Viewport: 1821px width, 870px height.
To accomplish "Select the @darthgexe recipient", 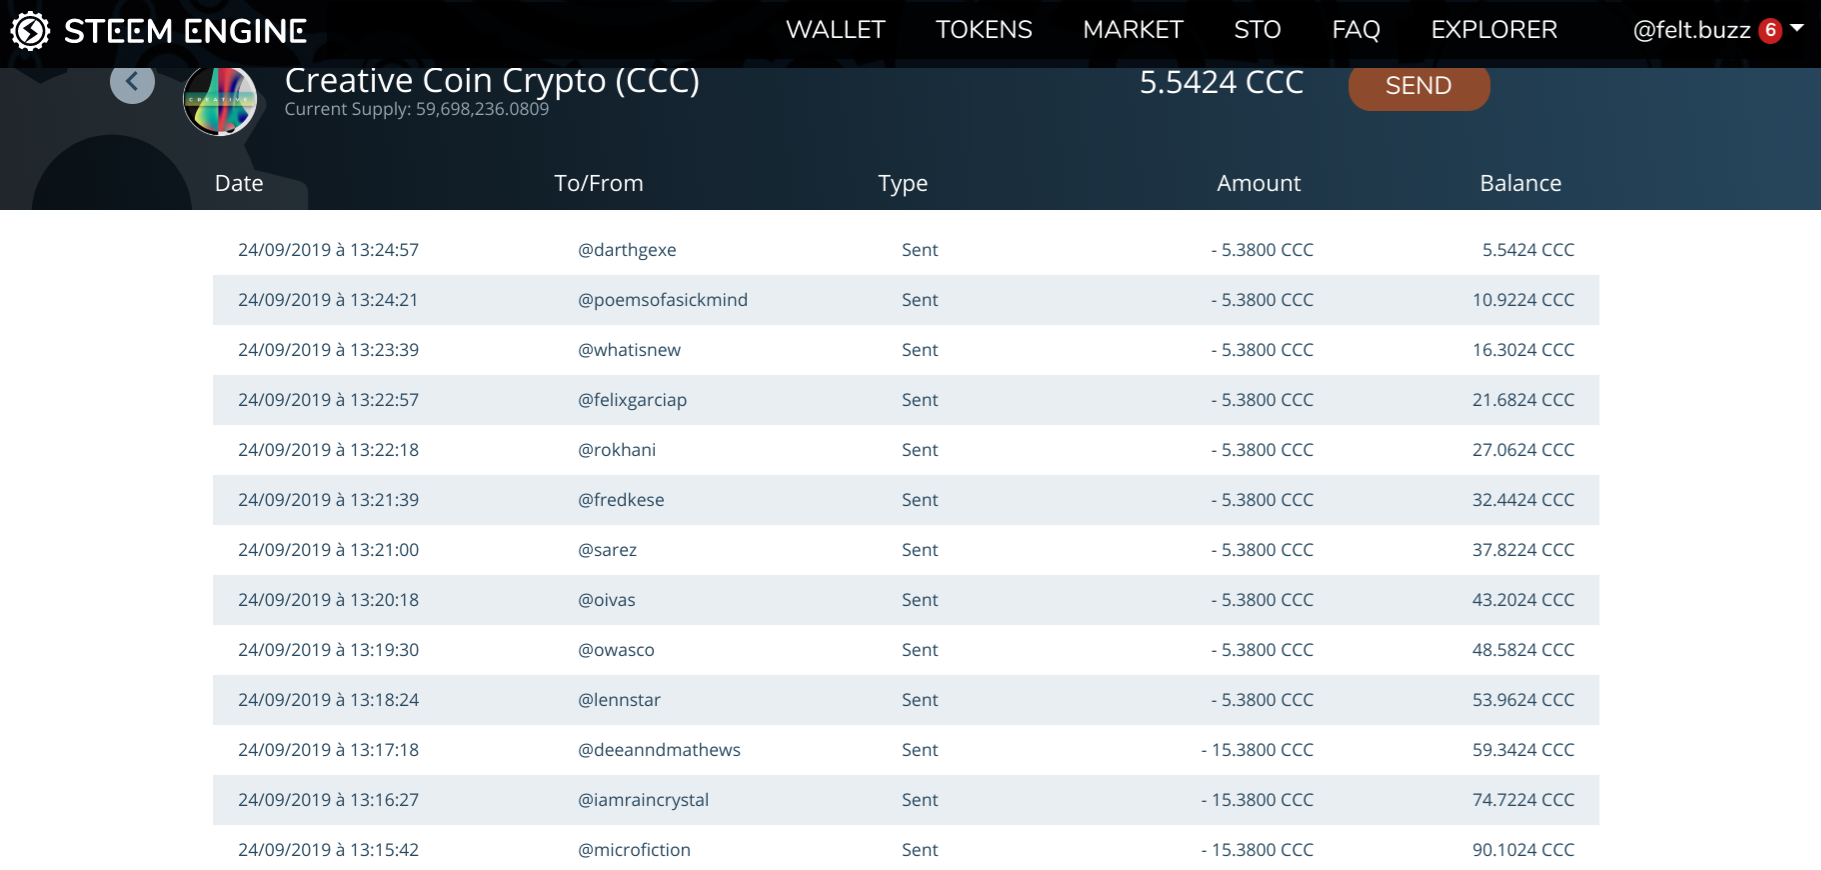I will [x=627, y=250].
